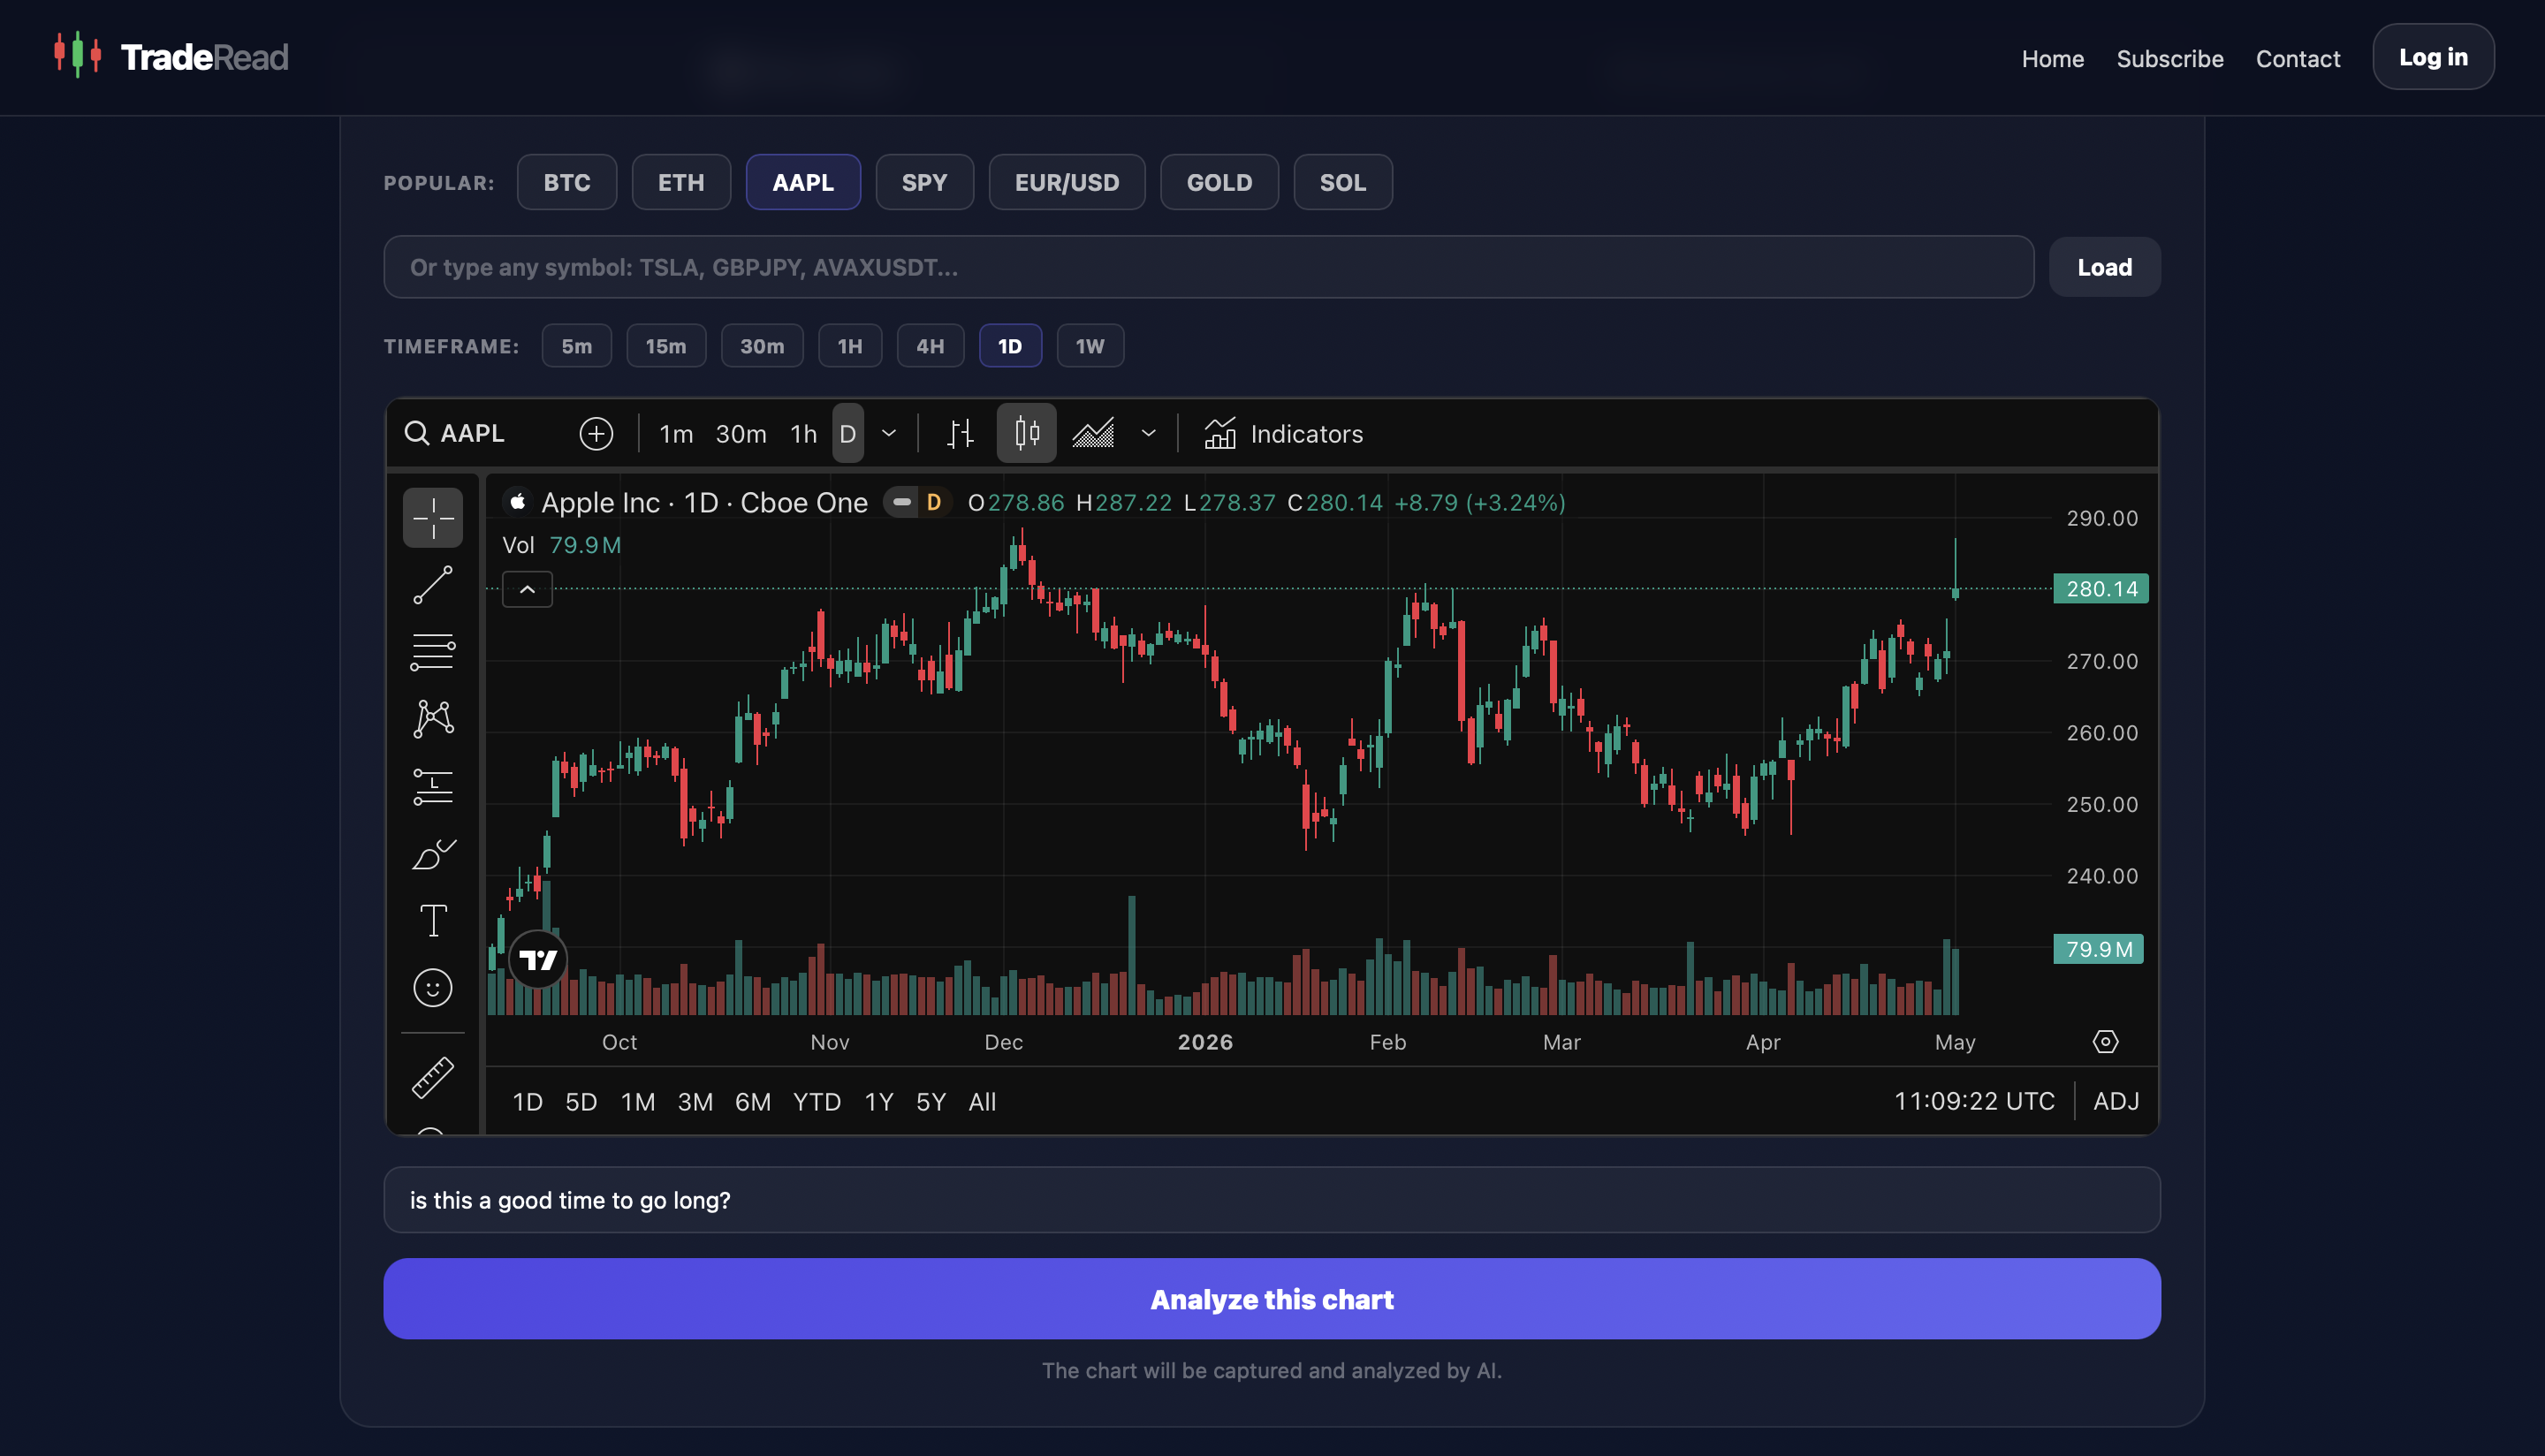
Task: Open the Contact link
Action: pyautogui.click(x=2298, y=58)
